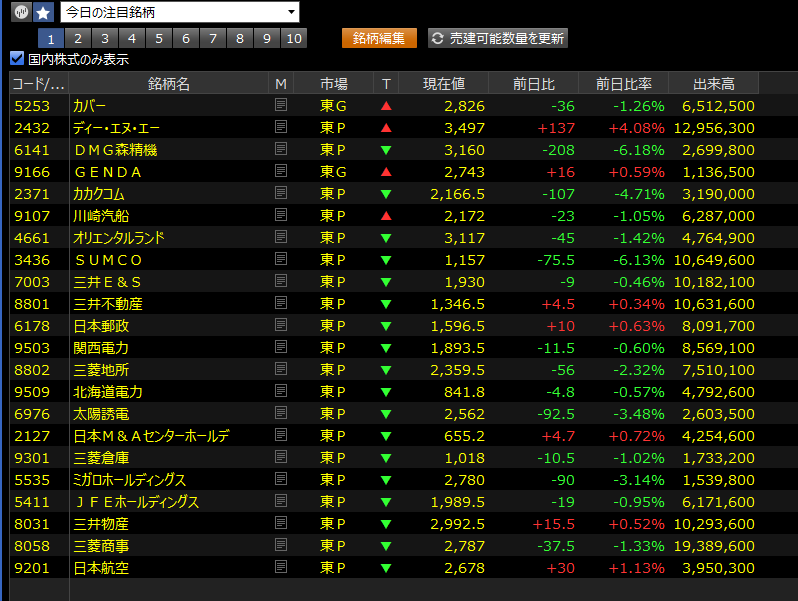
Task: Switch to list tab 7
Action: (x=213, y=38)
